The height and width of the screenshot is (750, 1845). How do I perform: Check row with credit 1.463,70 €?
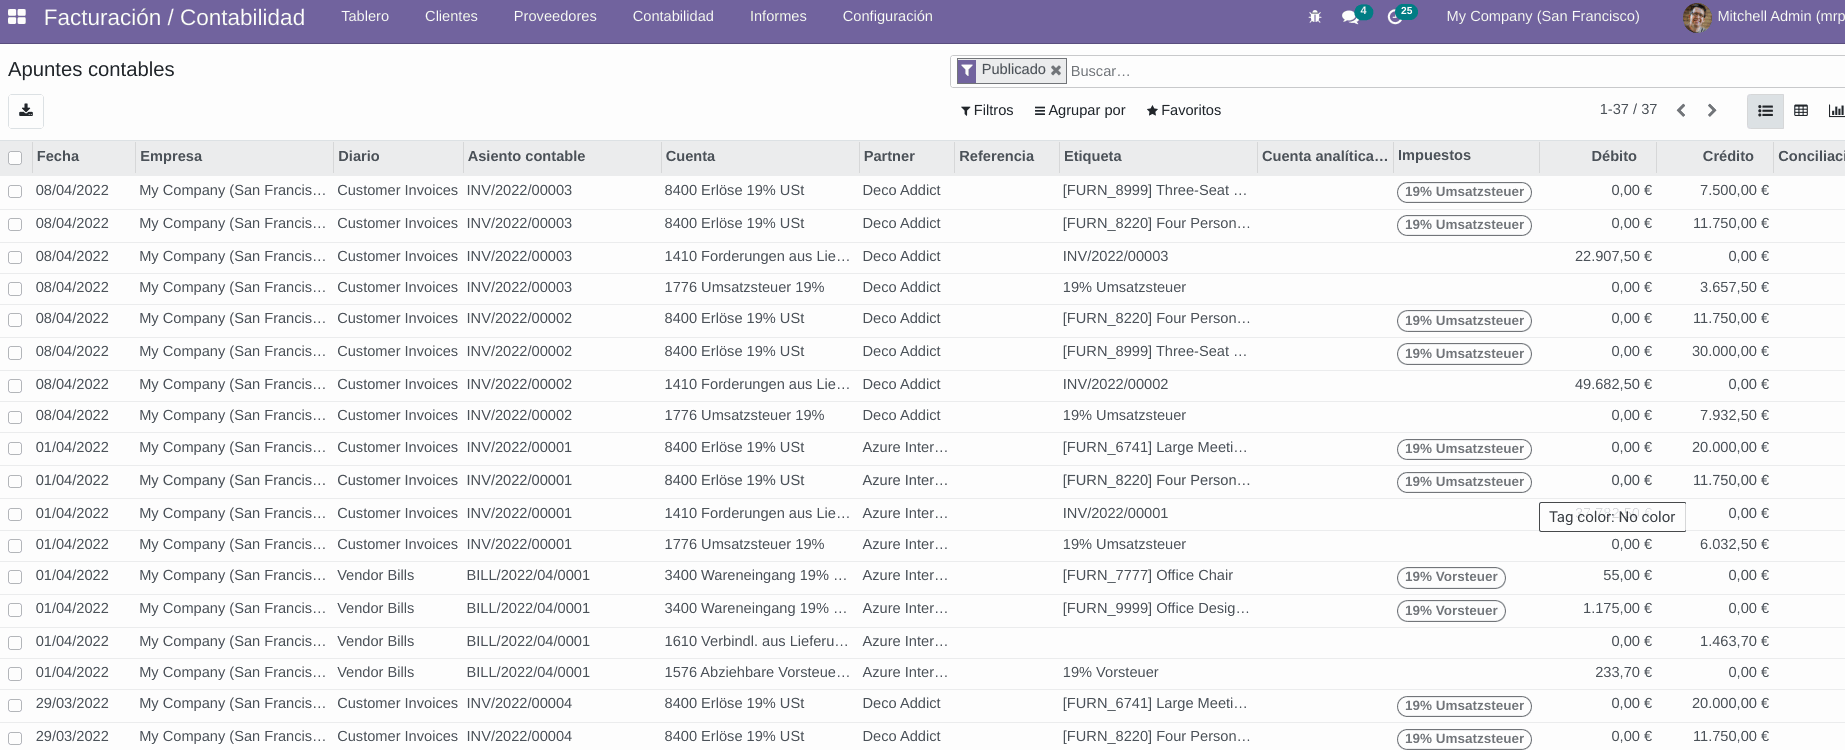15,642
